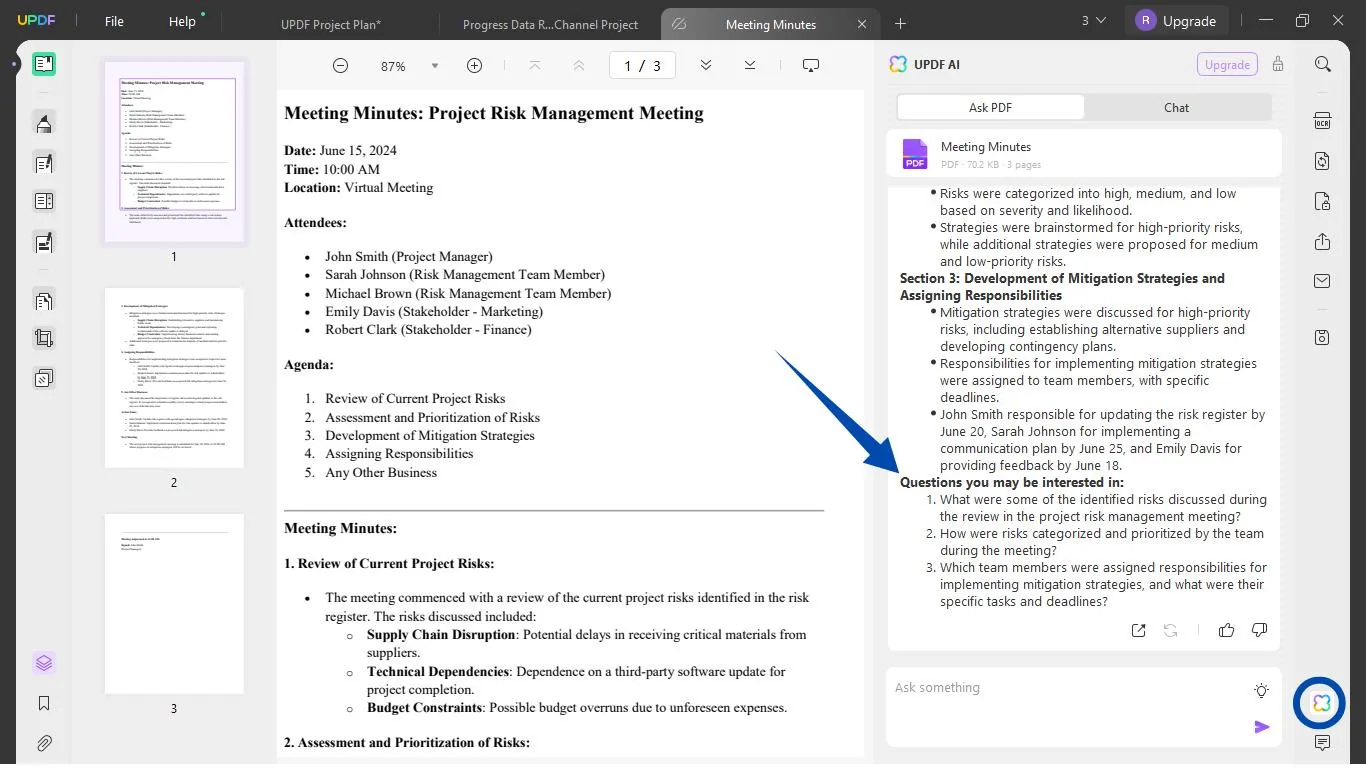Select page 2 thumbnail

[x=174, y=378]
